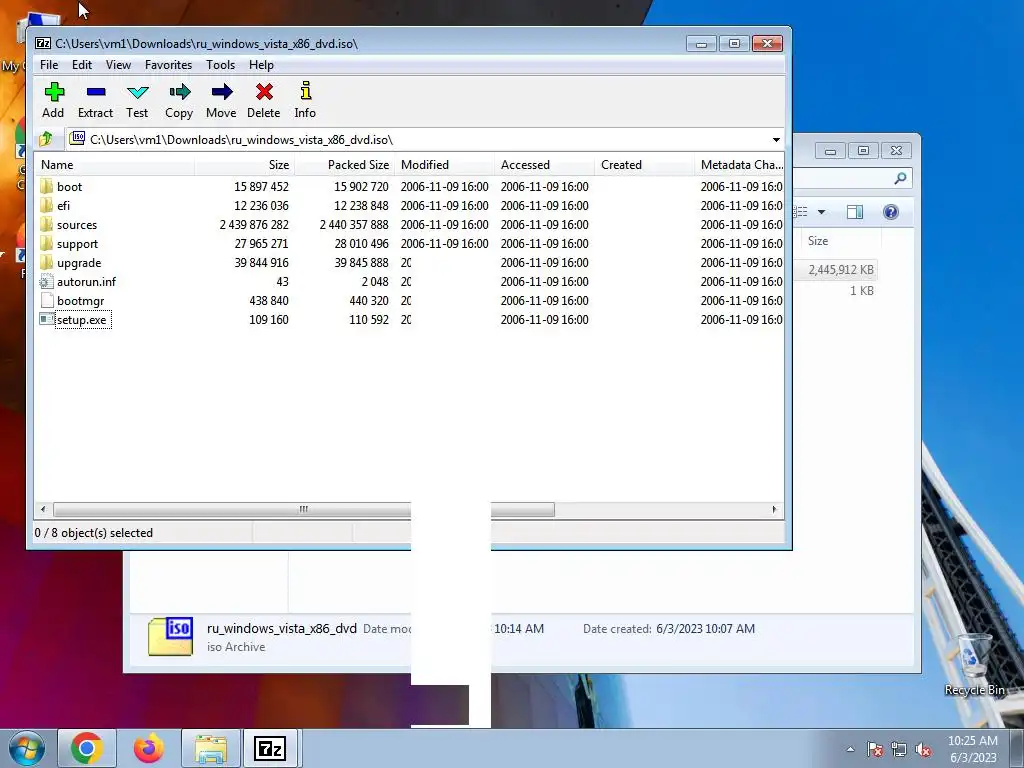Click the status bar objects selected text
The image size is (1024, 768).
[93, 533]
